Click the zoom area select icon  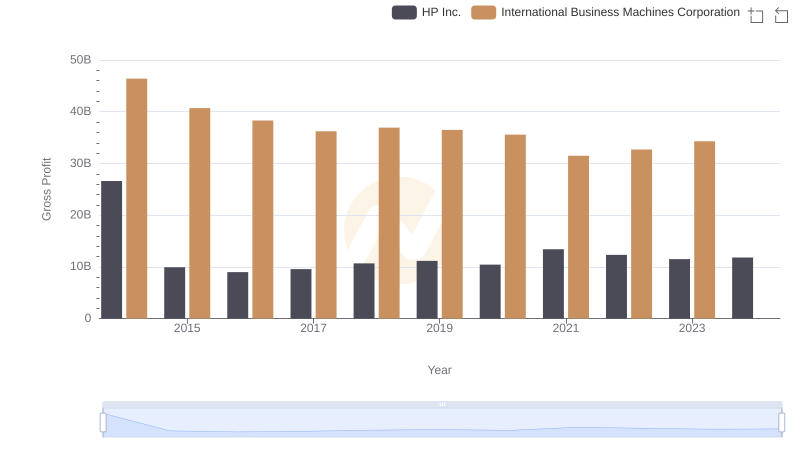[756, 15]
